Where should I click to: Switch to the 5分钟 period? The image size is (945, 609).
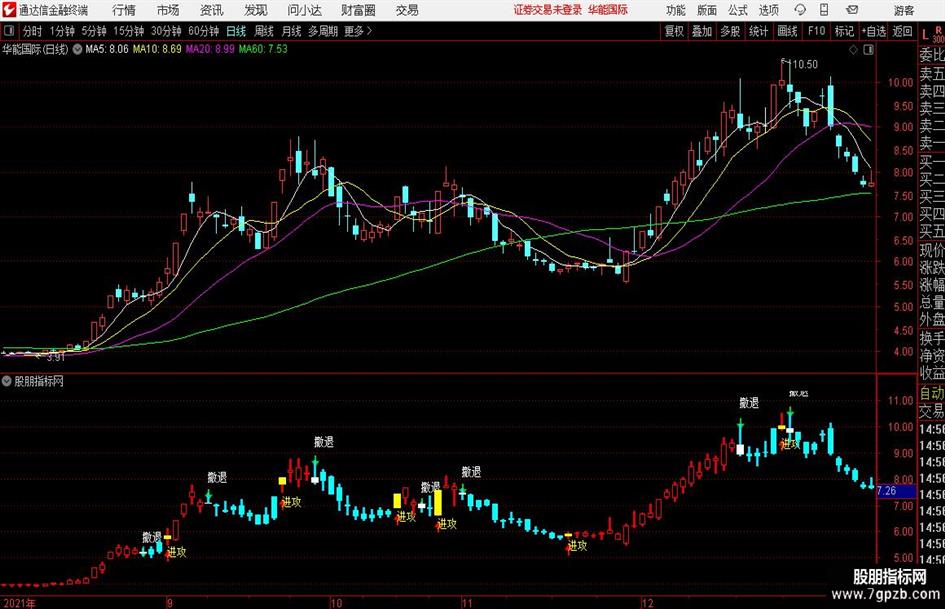(x=94, y=31)
